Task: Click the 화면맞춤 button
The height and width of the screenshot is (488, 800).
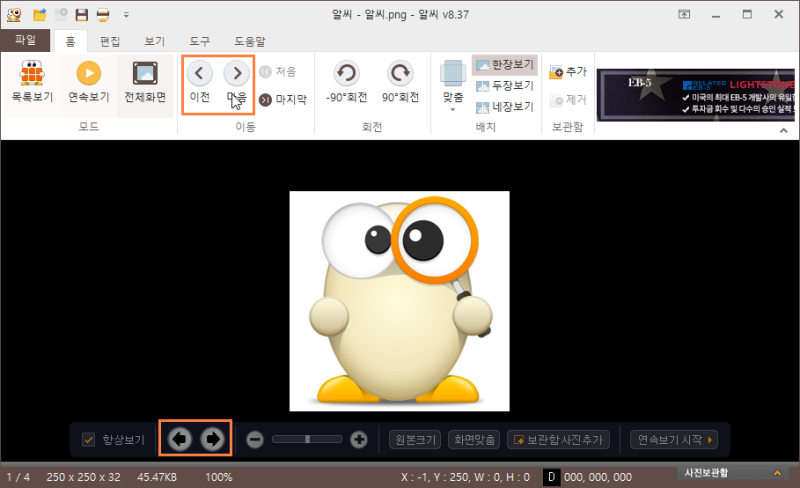Action: pyautogui.click(x=474, y=440)
